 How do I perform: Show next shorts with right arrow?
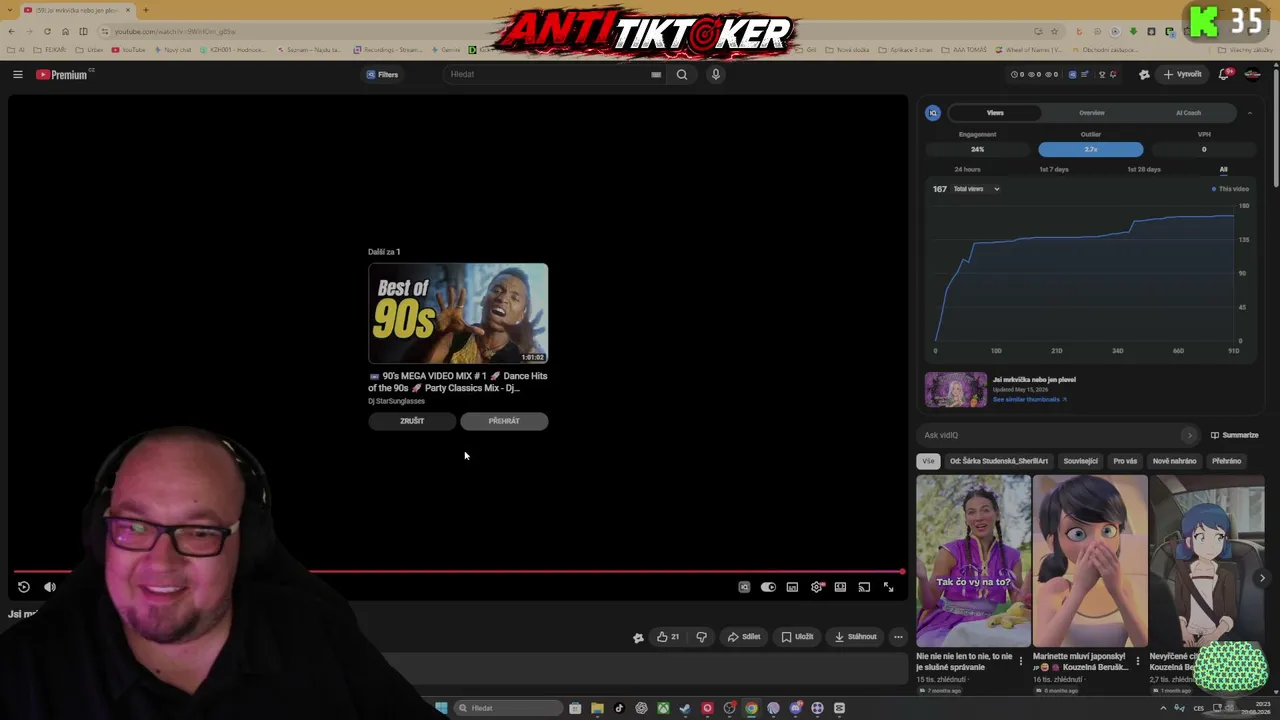(1262, 578)
